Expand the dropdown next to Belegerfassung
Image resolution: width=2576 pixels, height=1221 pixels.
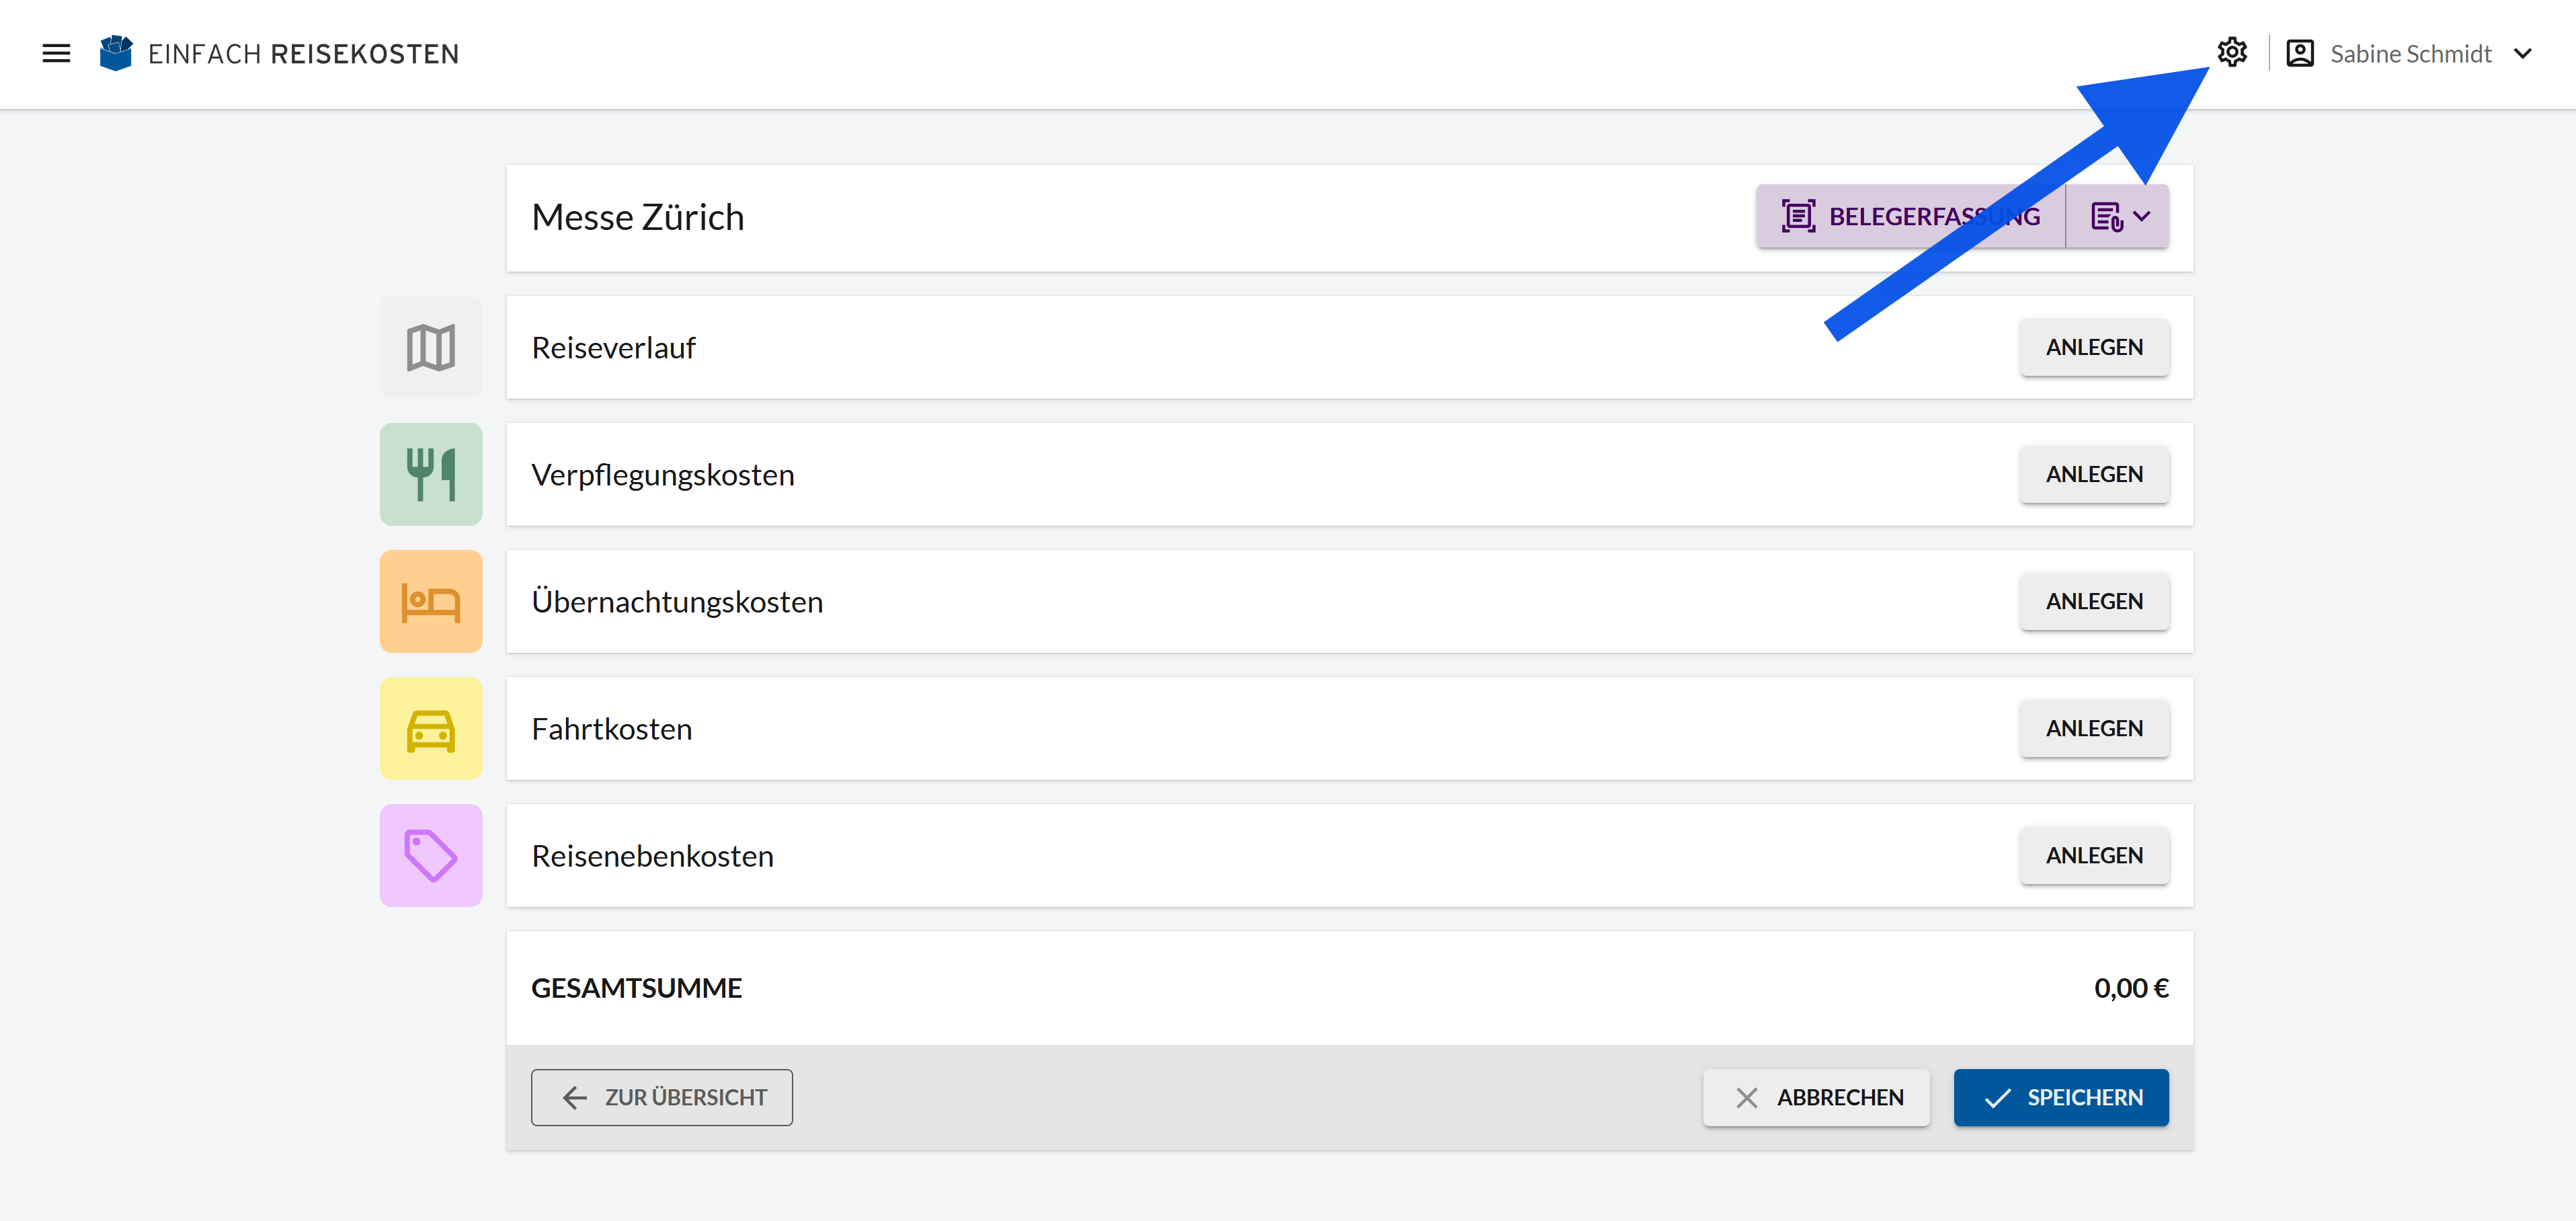coord(2118,216)
